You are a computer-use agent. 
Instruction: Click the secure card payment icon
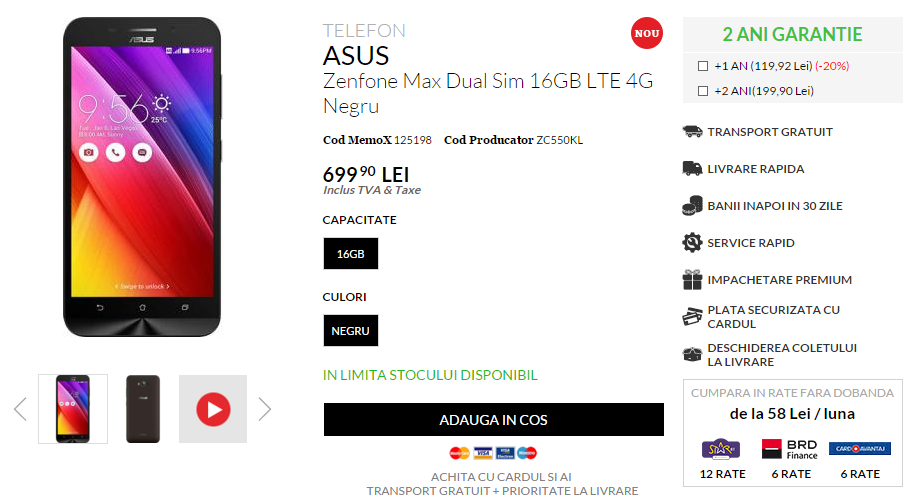click(692, 317)
